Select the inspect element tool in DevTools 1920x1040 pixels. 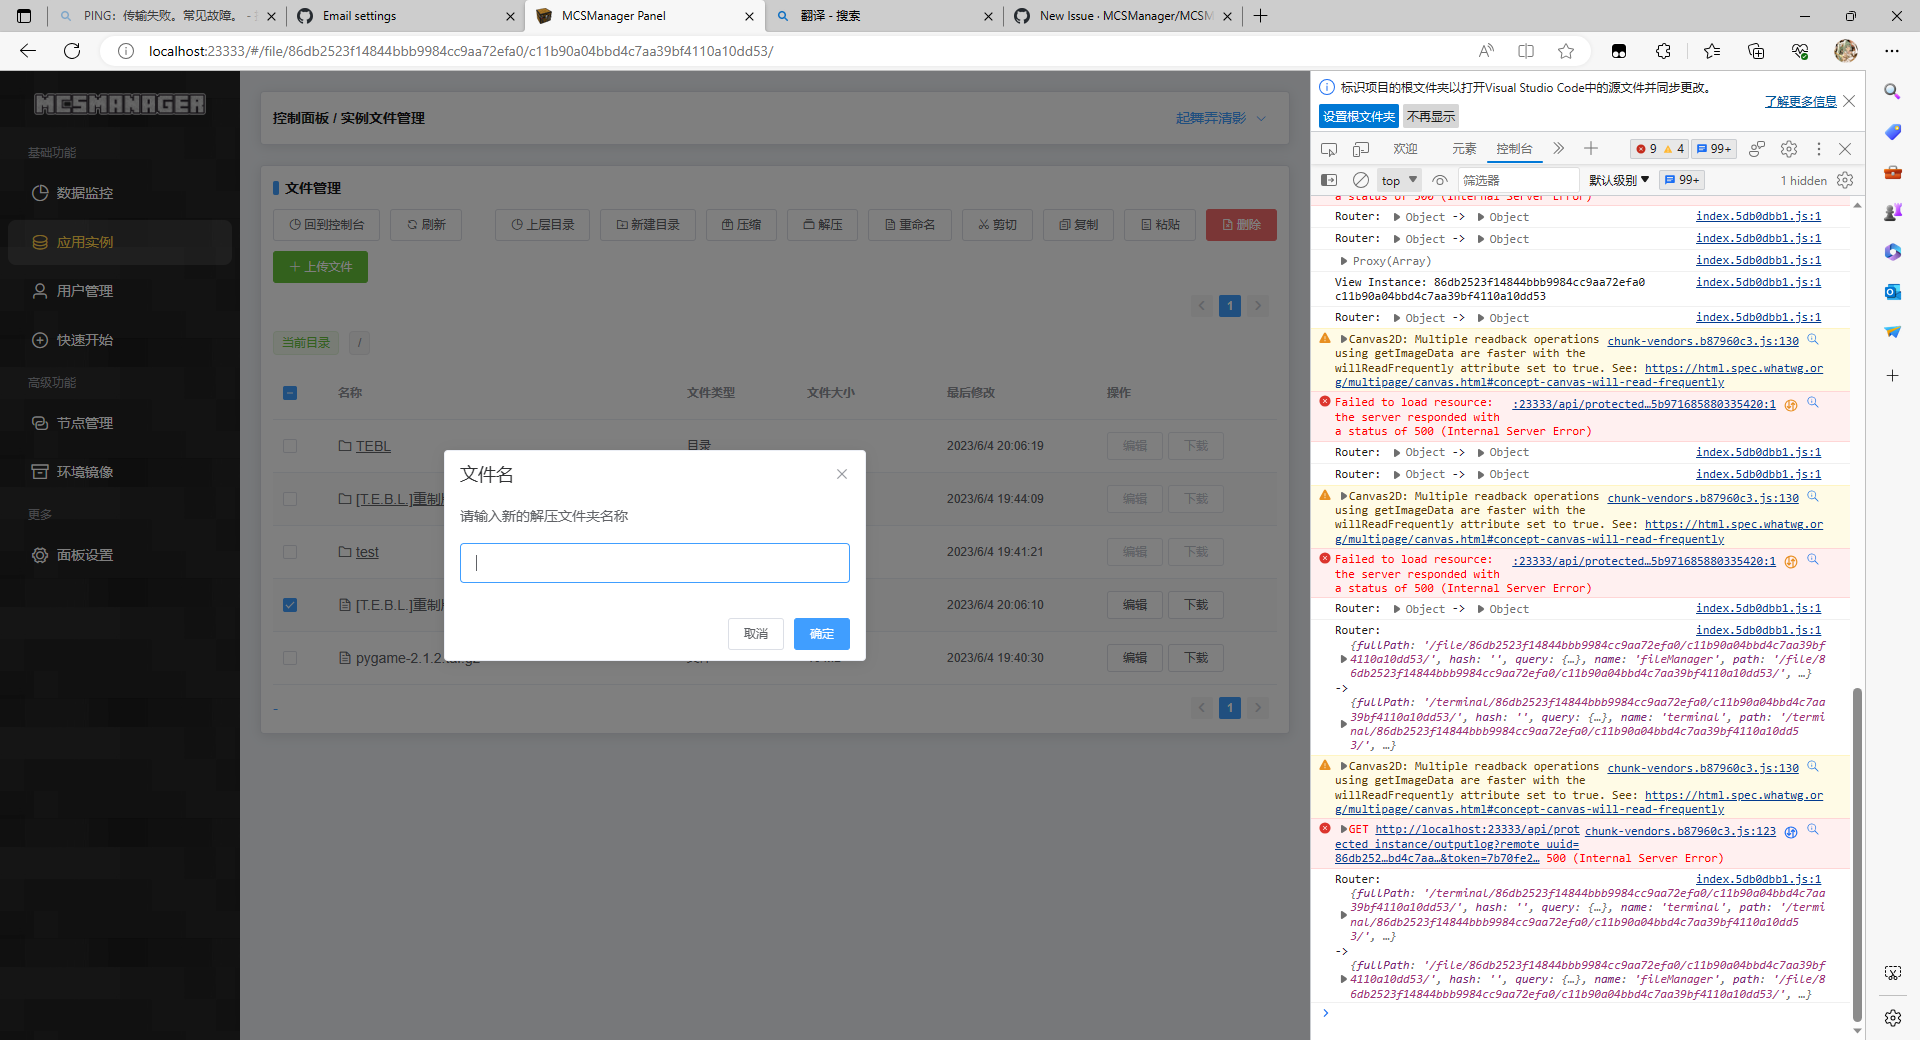[x=1329, y=148]
